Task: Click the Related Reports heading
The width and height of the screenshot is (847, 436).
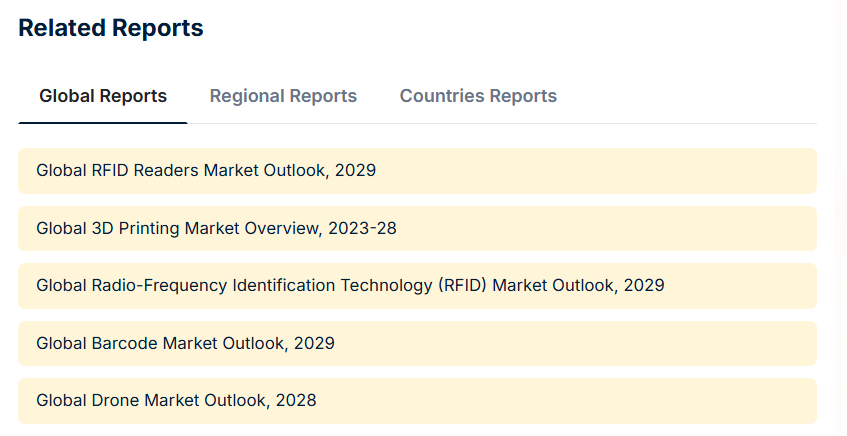Action: point(111,28)
